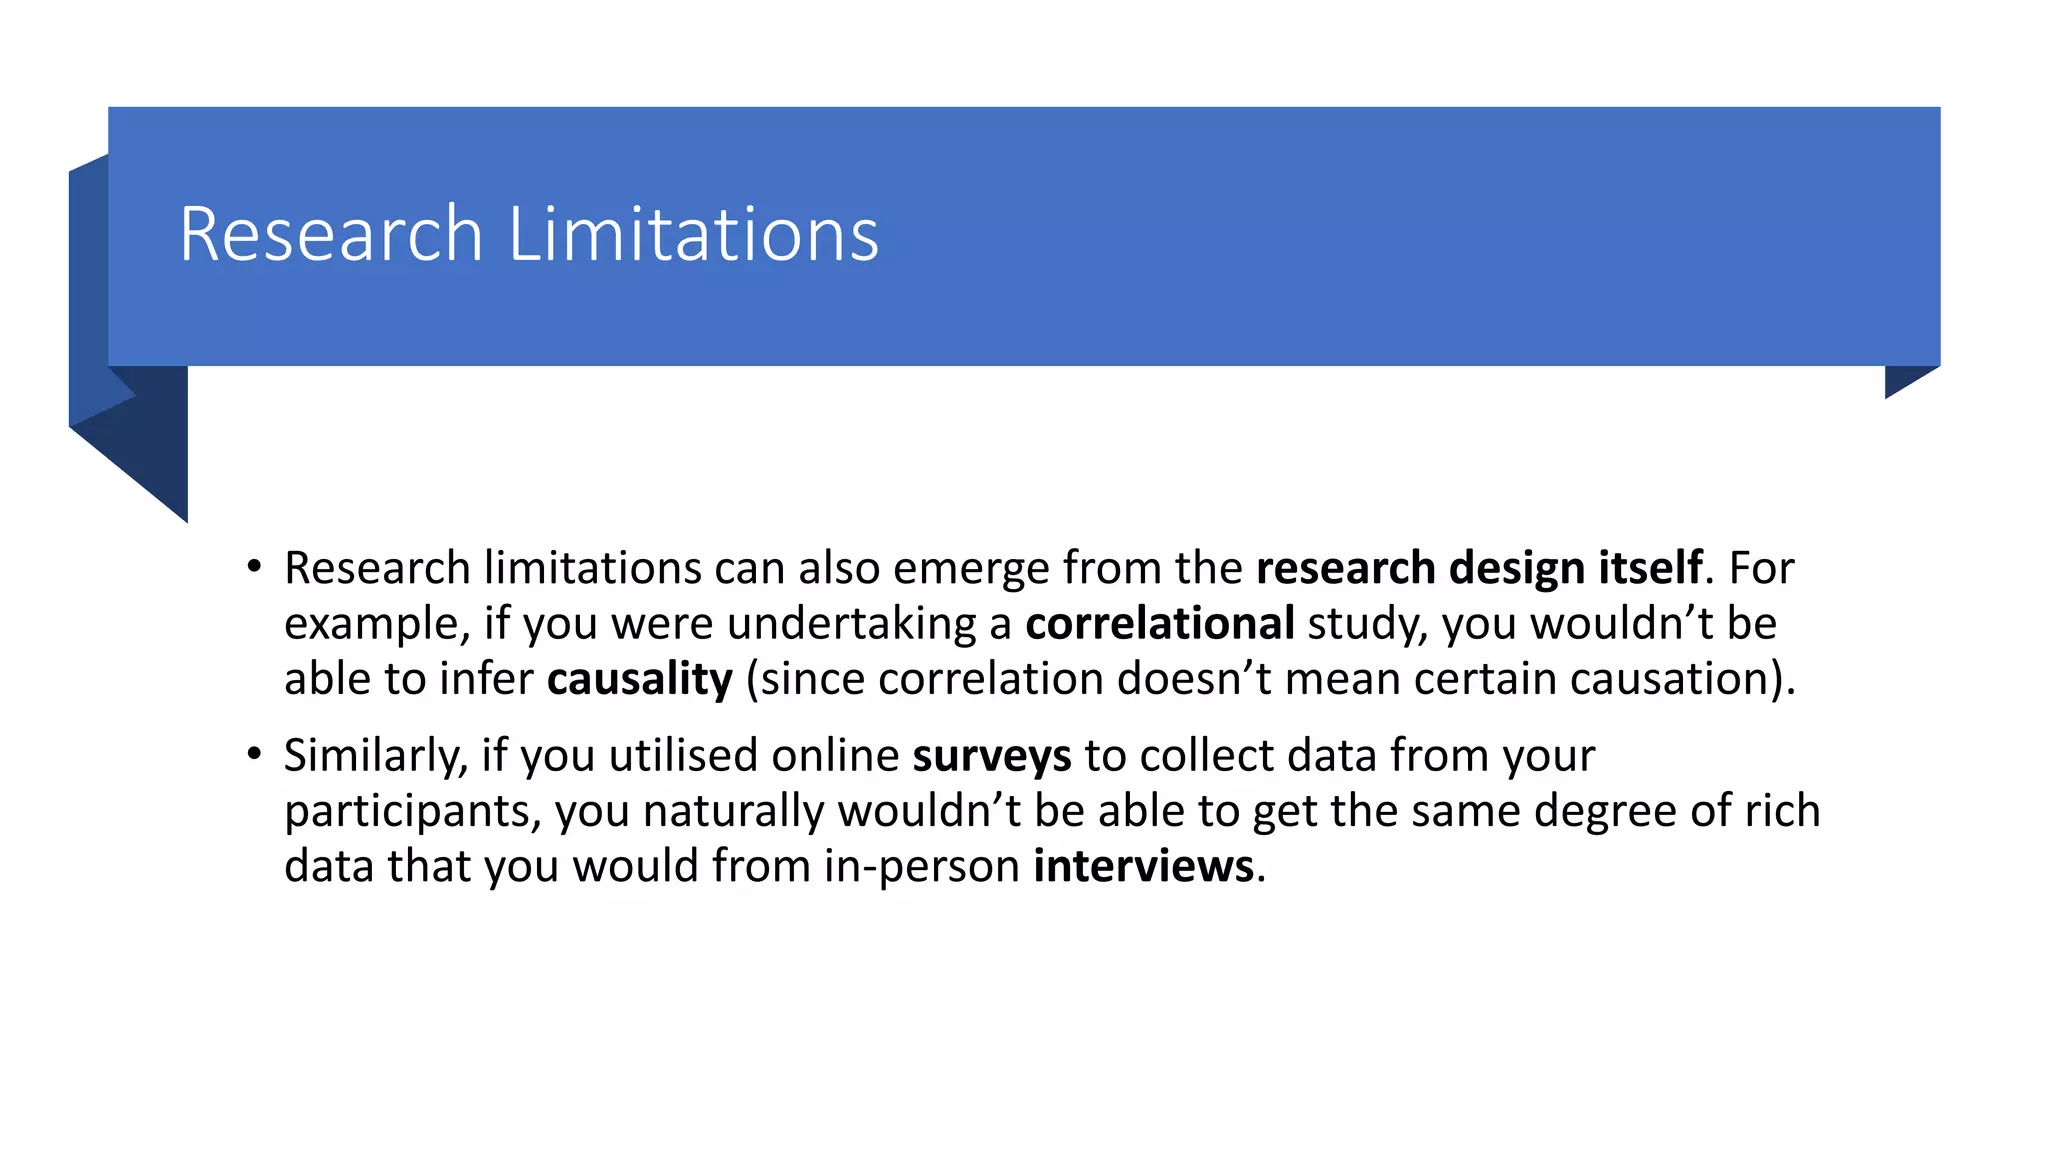Click the first bullet point marker
The height and width of the screenshot is (1152, 2048).
tap(254, 568)
